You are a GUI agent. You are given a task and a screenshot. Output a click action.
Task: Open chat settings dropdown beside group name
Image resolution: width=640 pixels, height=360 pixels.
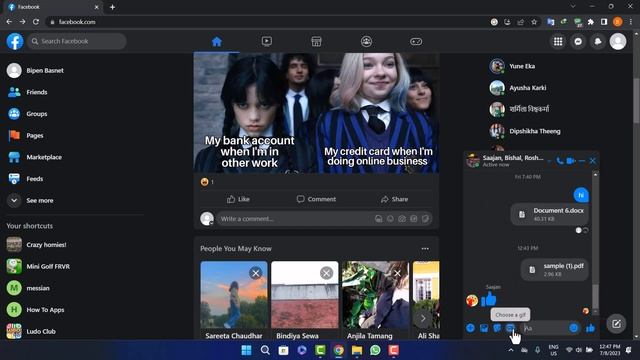(549, 161)
